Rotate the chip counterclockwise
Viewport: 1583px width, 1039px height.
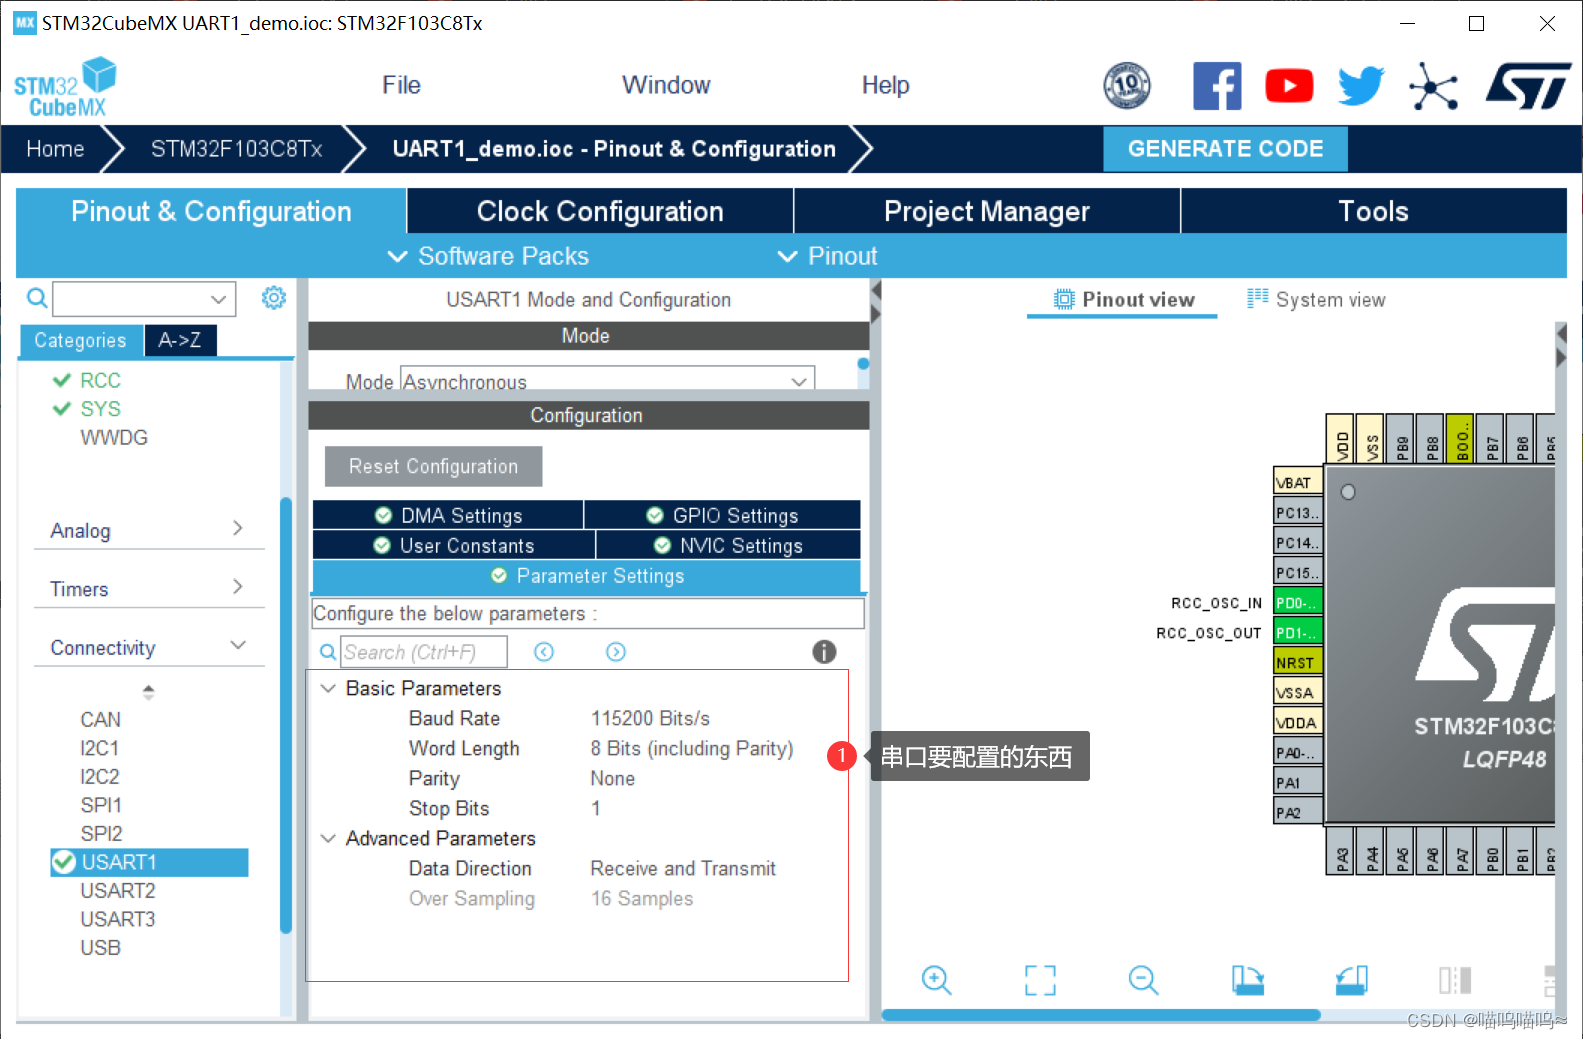(x=1351, y=980)
